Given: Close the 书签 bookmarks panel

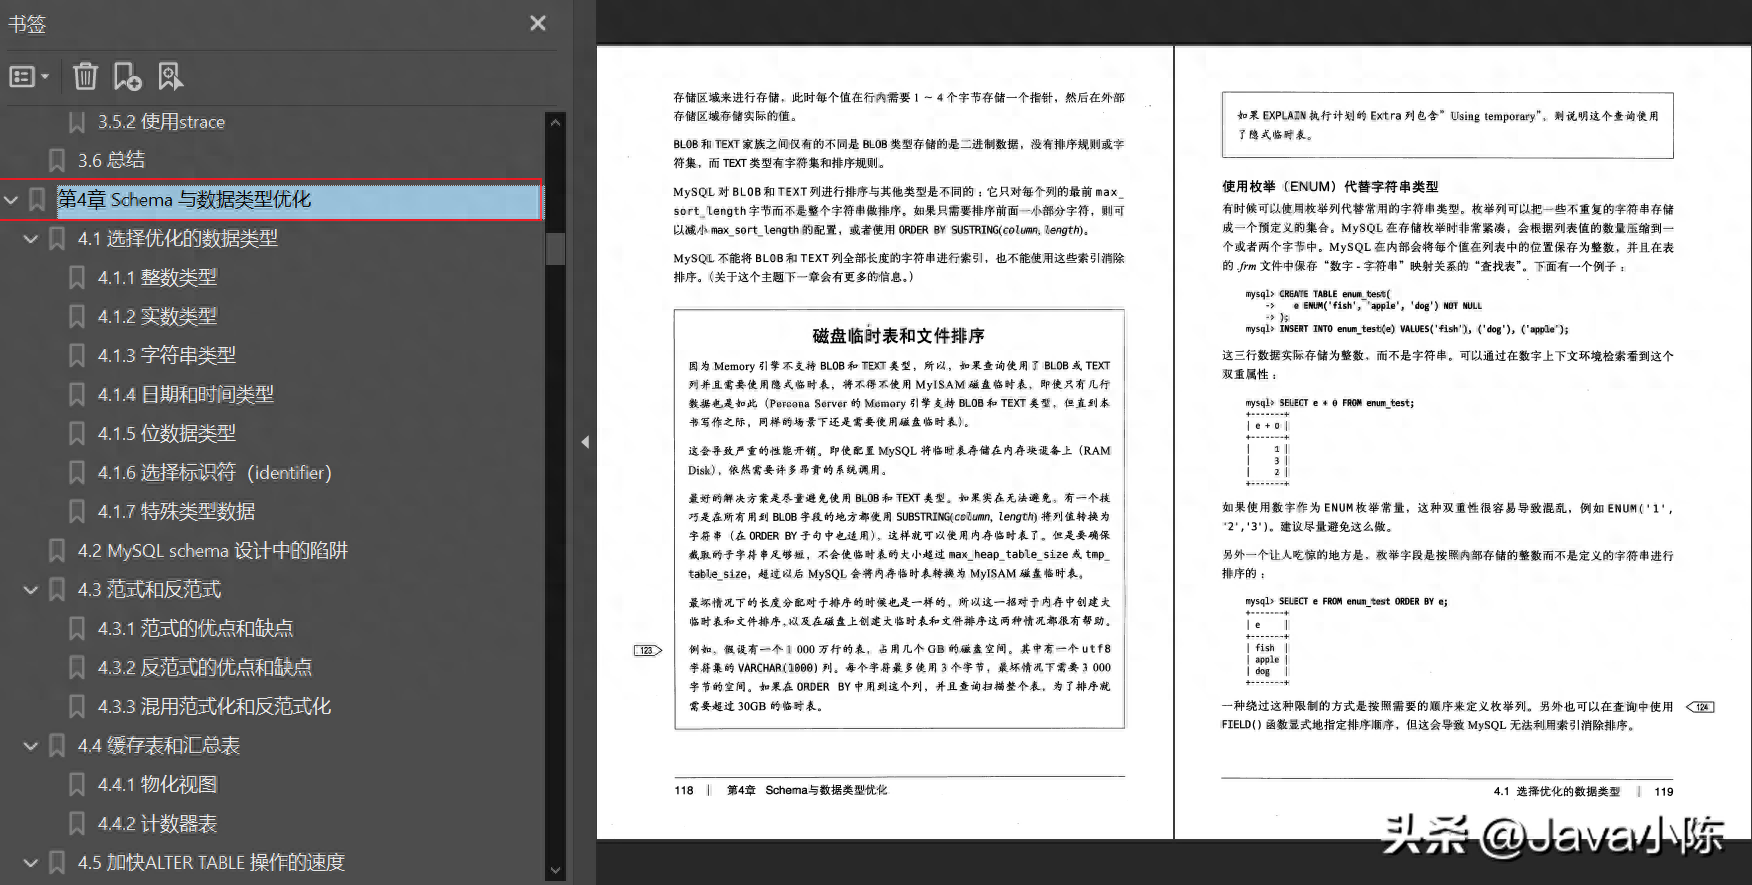Looking at the screenshot, I should click(538, 23).
